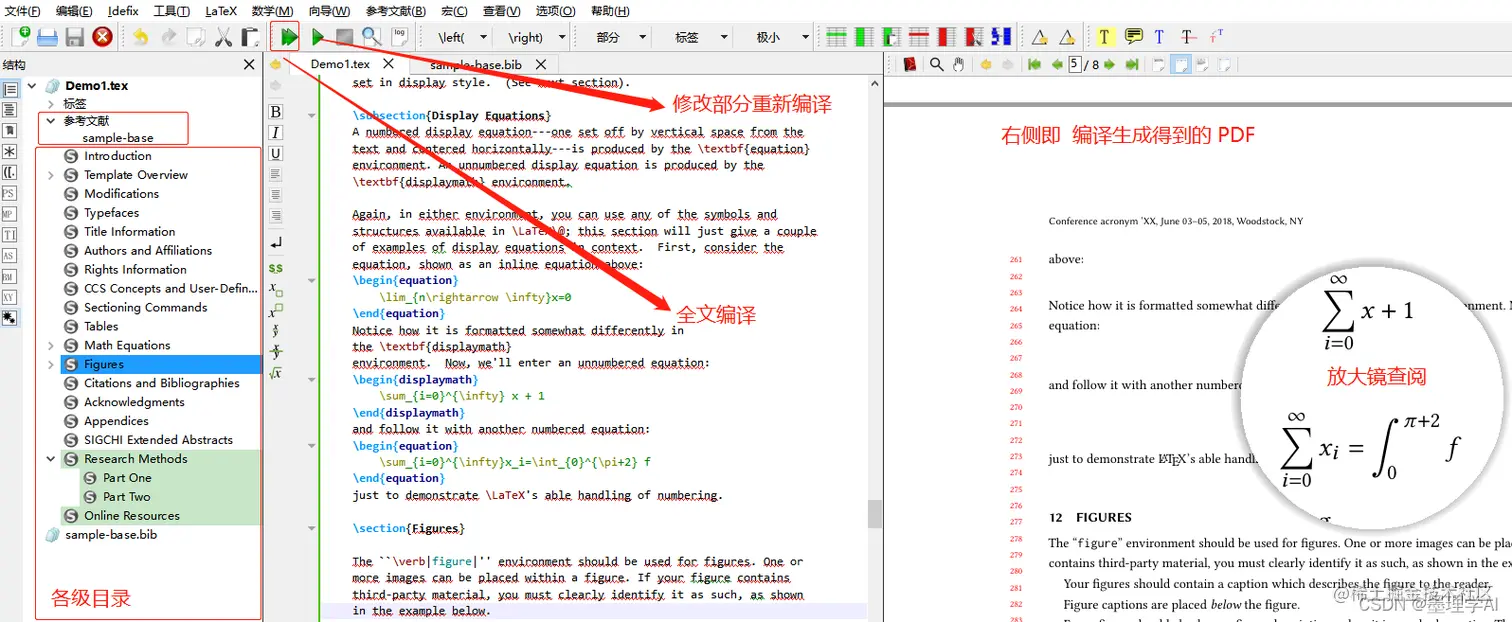Screen dimensions: 1512x622
Task: Click the add table row icon with green line
Action: tap(837, 37)
